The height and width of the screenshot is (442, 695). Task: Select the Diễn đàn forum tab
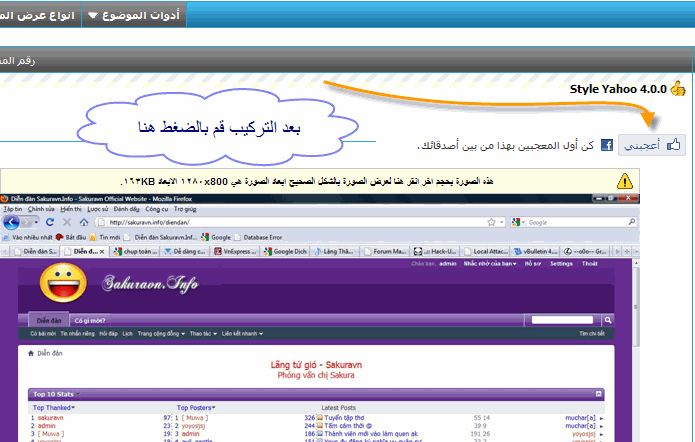click(43, 321)
